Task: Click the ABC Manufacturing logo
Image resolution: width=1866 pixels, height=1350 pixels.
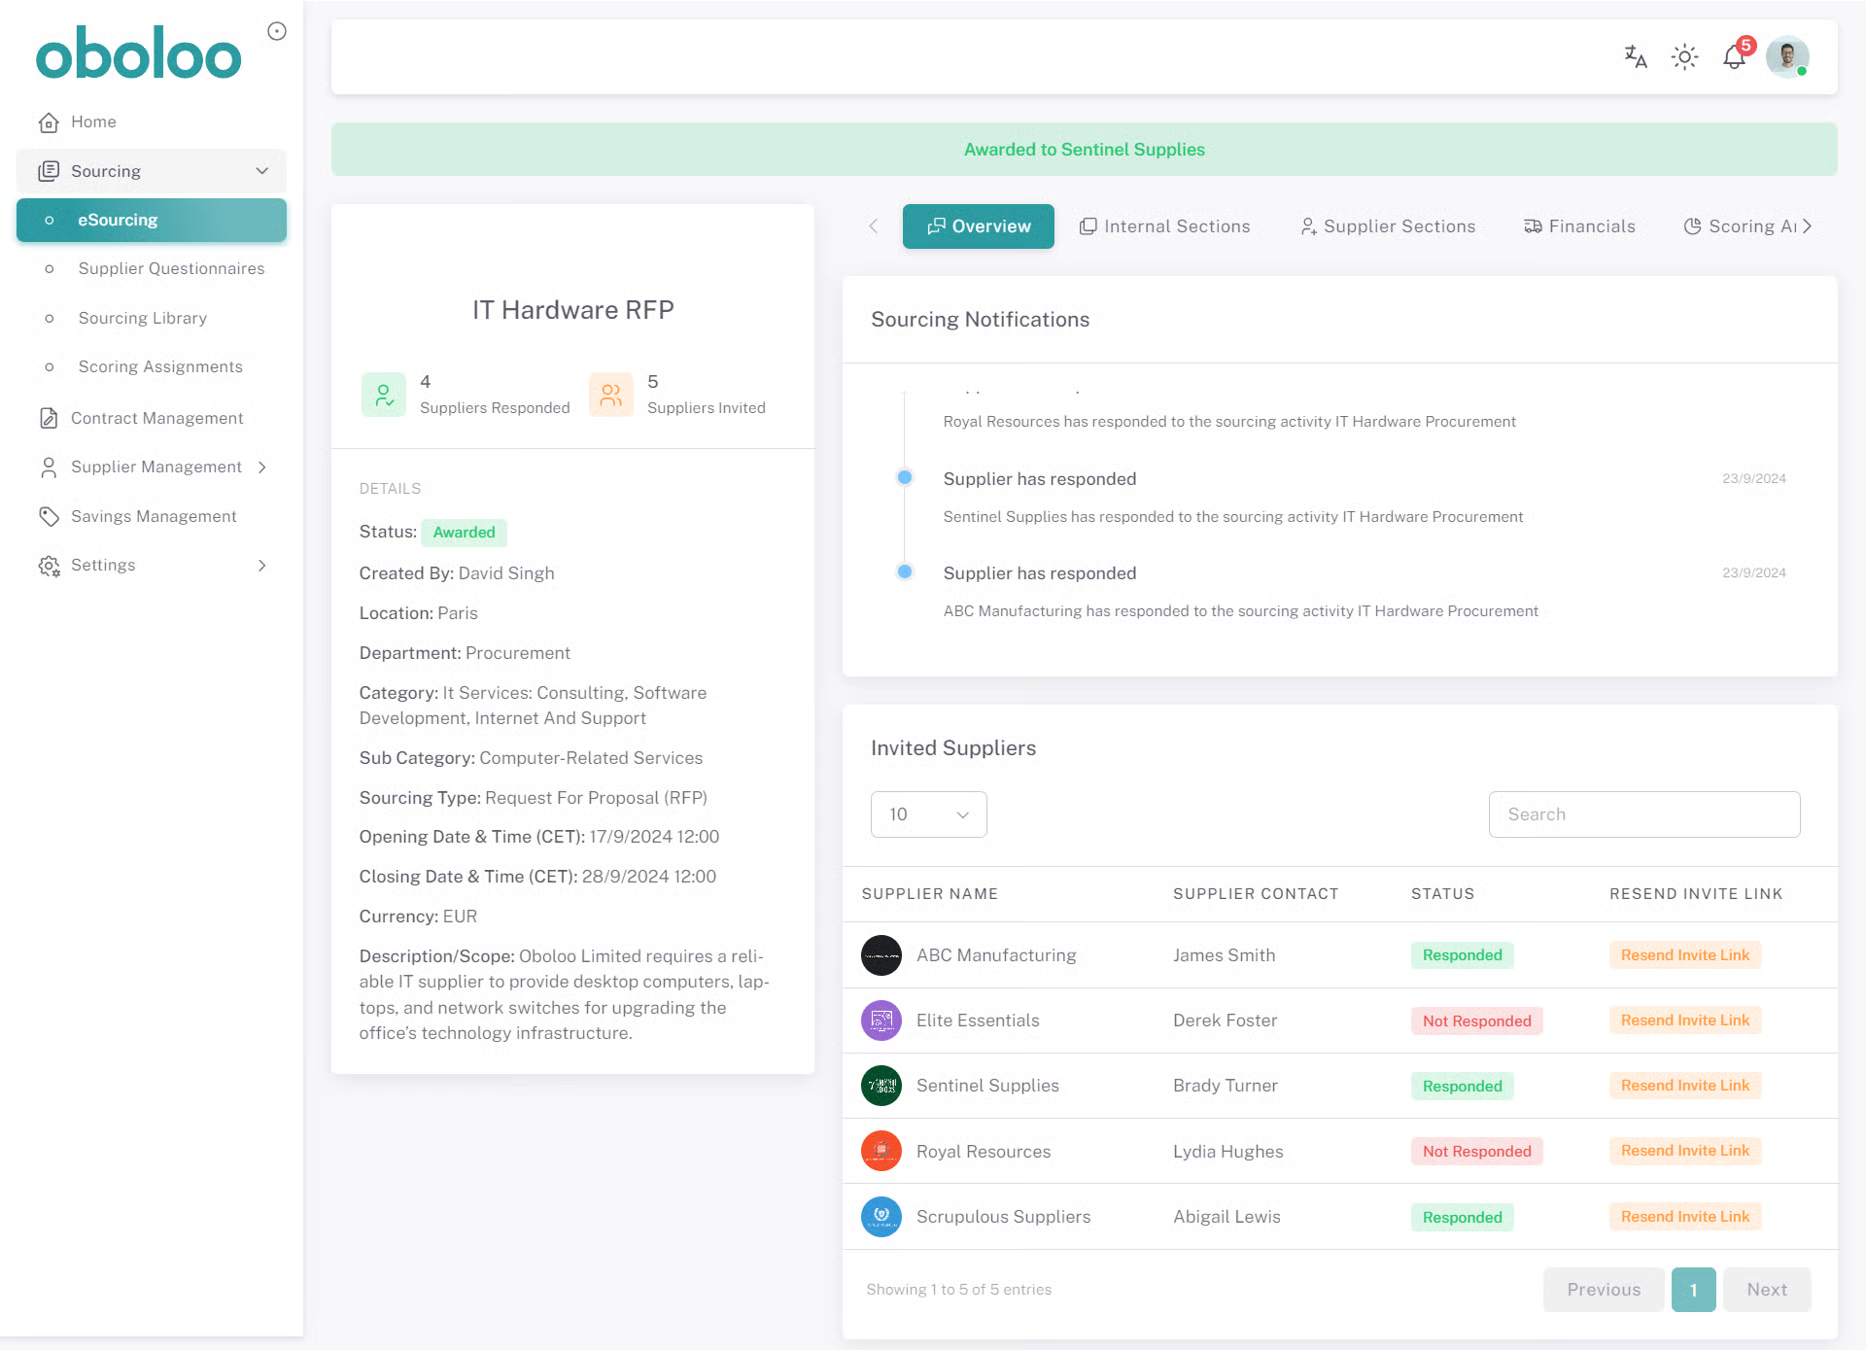Action: (x=881, y=955)
